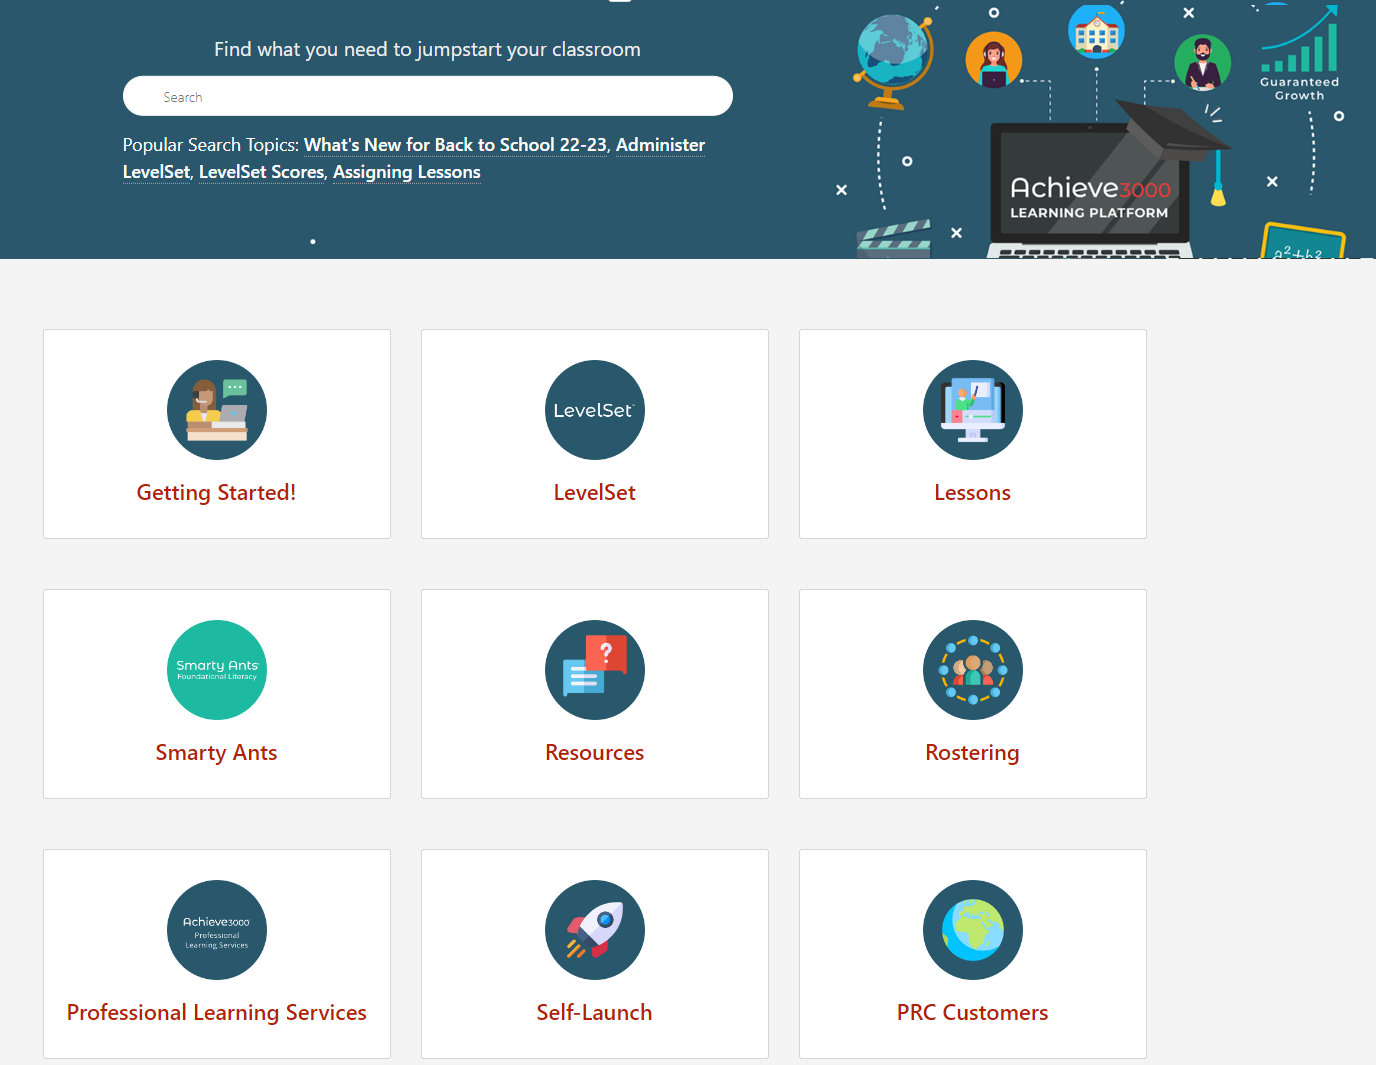Open the LevelSet Scores popular topic
The width and height of the screenshot is (1376, 1065).
coord(262,172)
